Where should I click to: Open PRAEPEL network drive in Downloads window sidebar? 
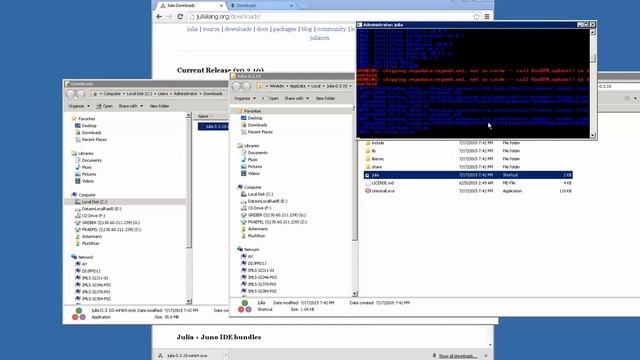[111, 229]
